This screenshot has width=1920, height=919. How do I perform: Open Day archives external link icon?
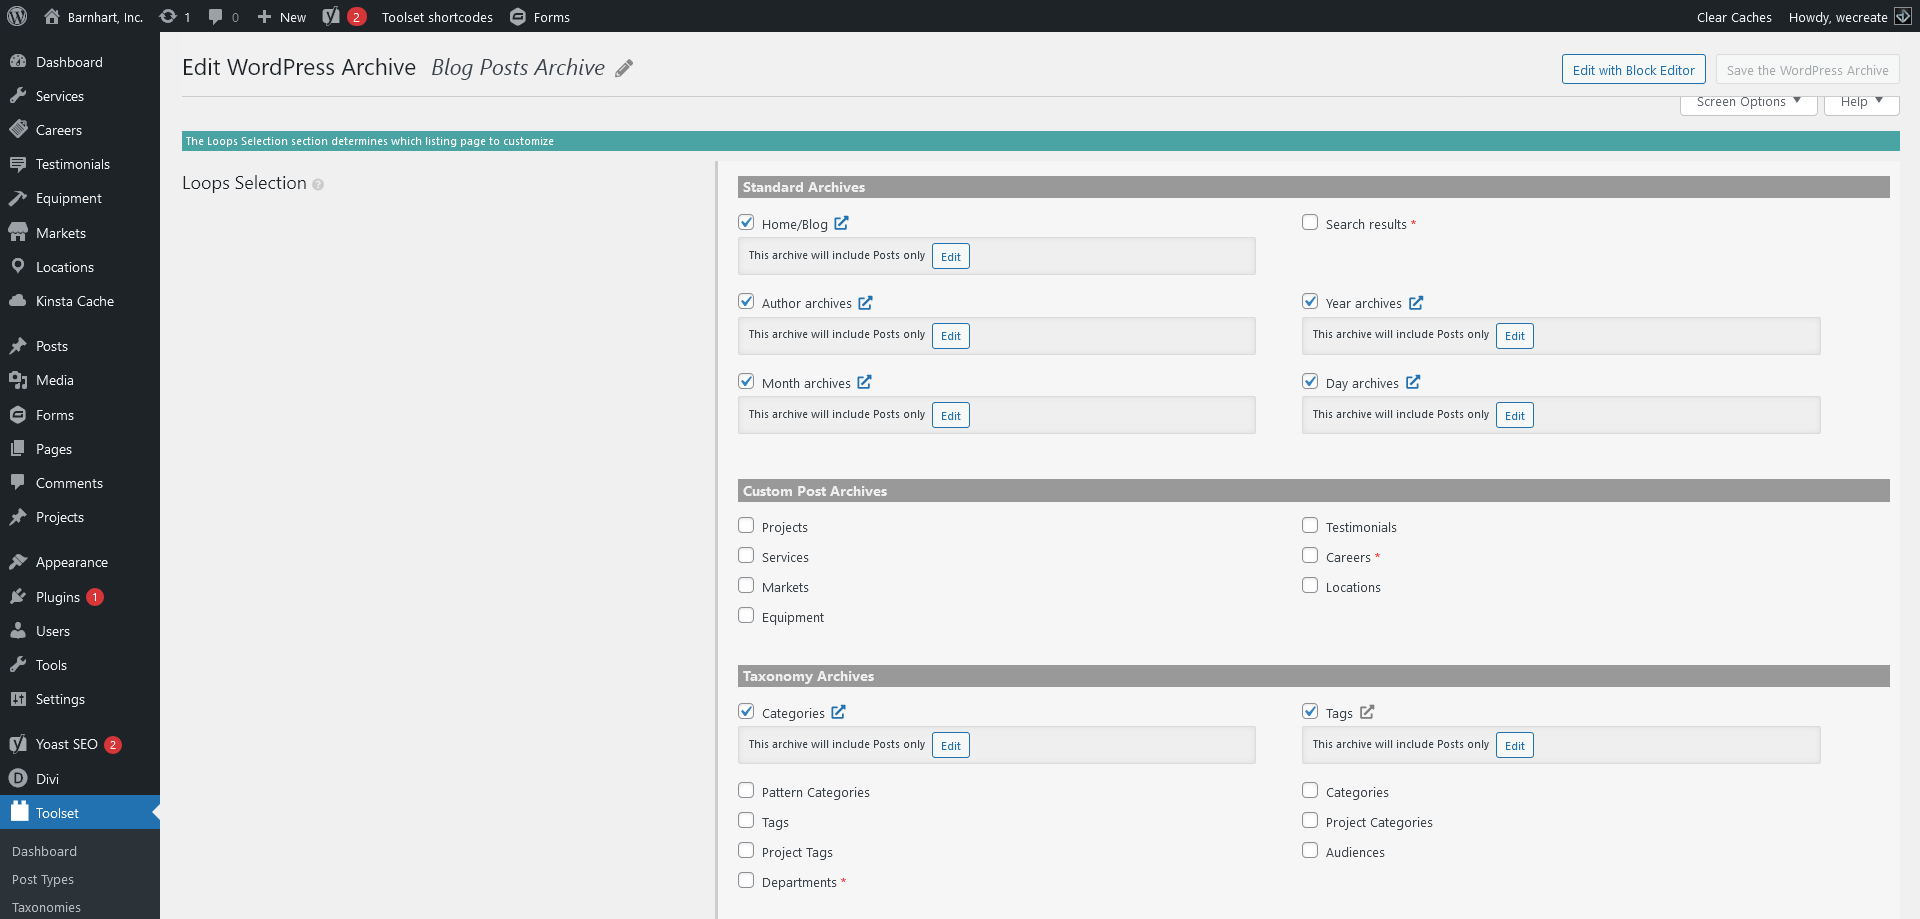[1413, 382]
